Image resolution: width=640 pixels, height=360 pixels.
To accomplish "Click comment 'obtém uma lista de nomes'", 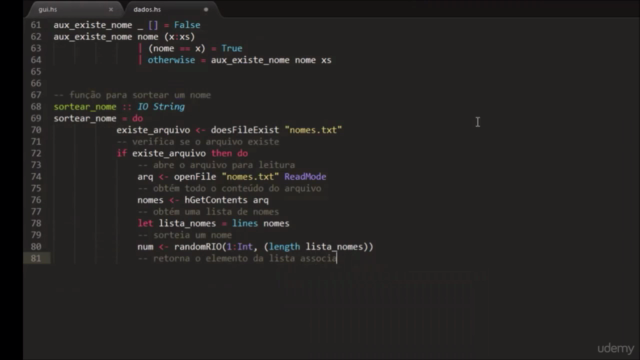I will point(216,212).
